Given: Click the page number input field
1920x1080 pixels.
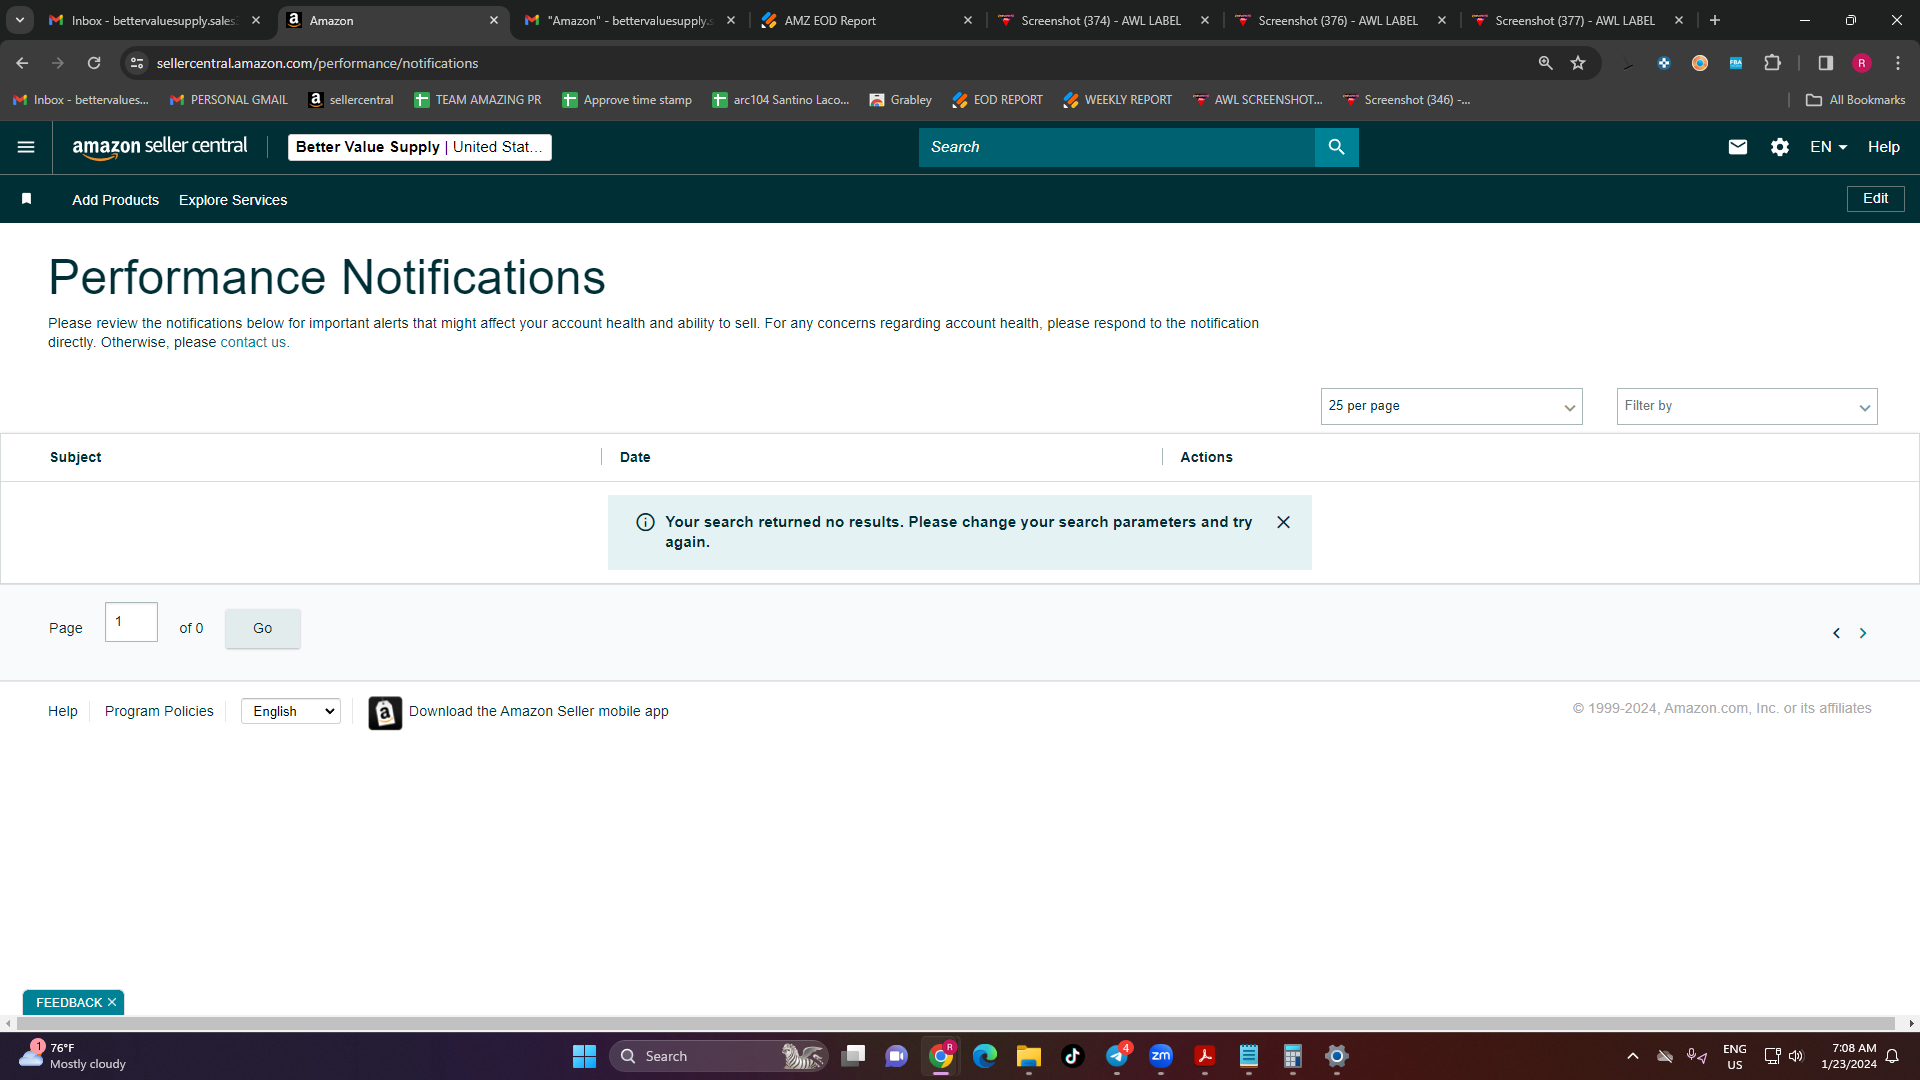Looking at the screenshot, I should [131, 622].
